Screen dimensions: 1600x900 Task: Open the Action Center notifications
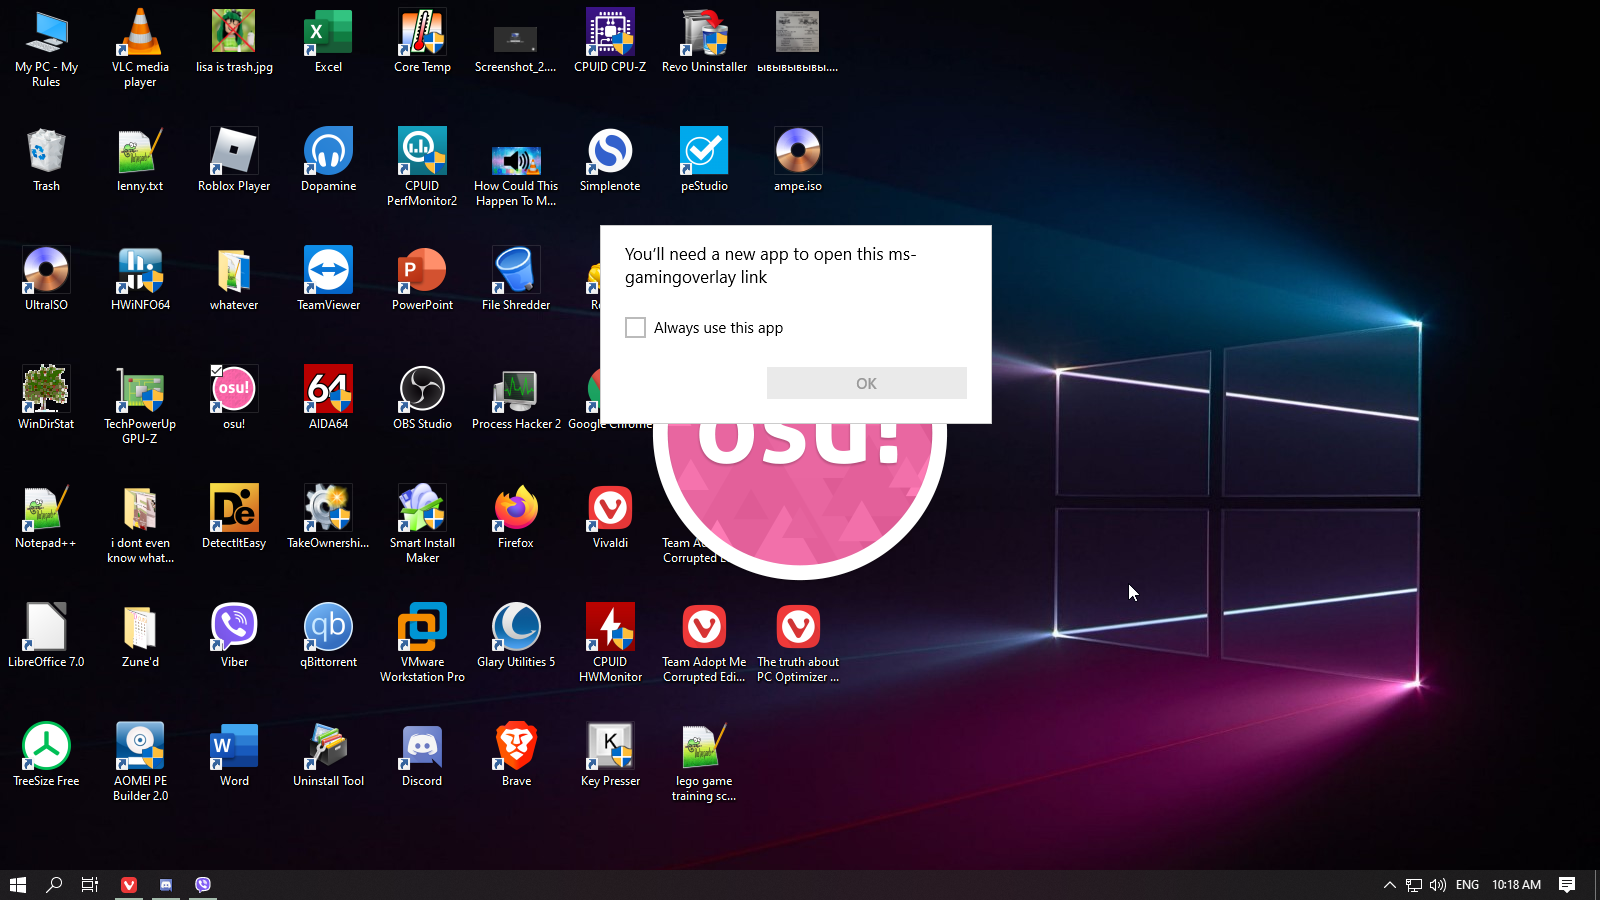(x=1567, y=884)
